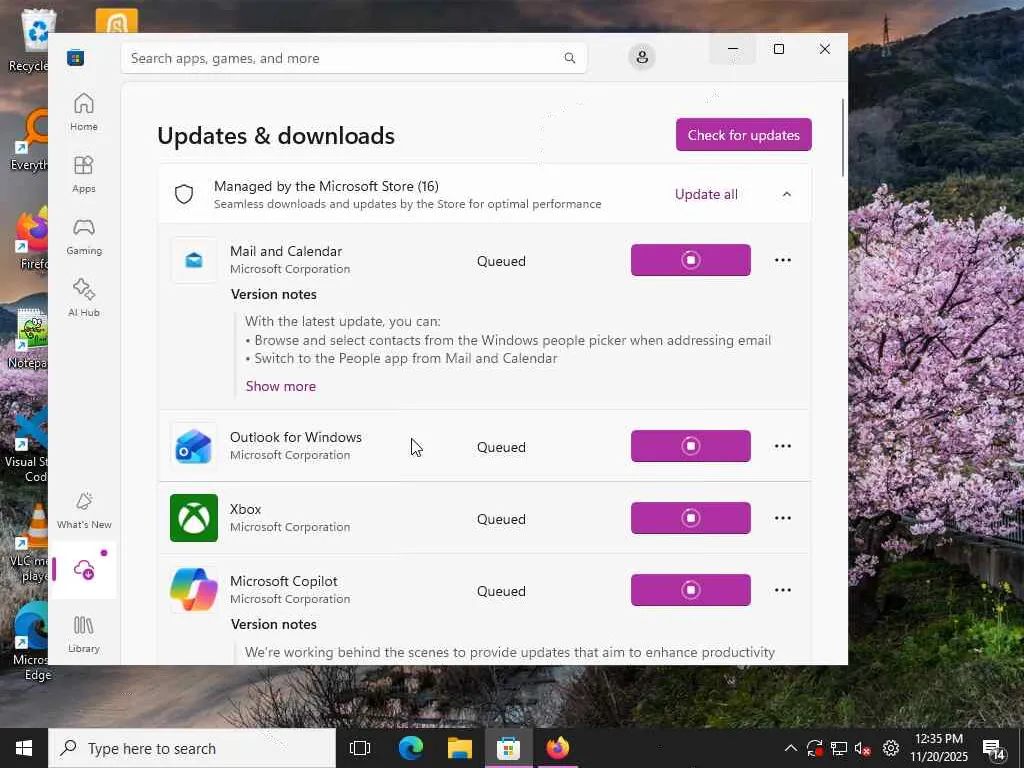Viewport: 1024px width, 768px height.
Task: Click the Xbox app icon
Action: pos(193,518)
